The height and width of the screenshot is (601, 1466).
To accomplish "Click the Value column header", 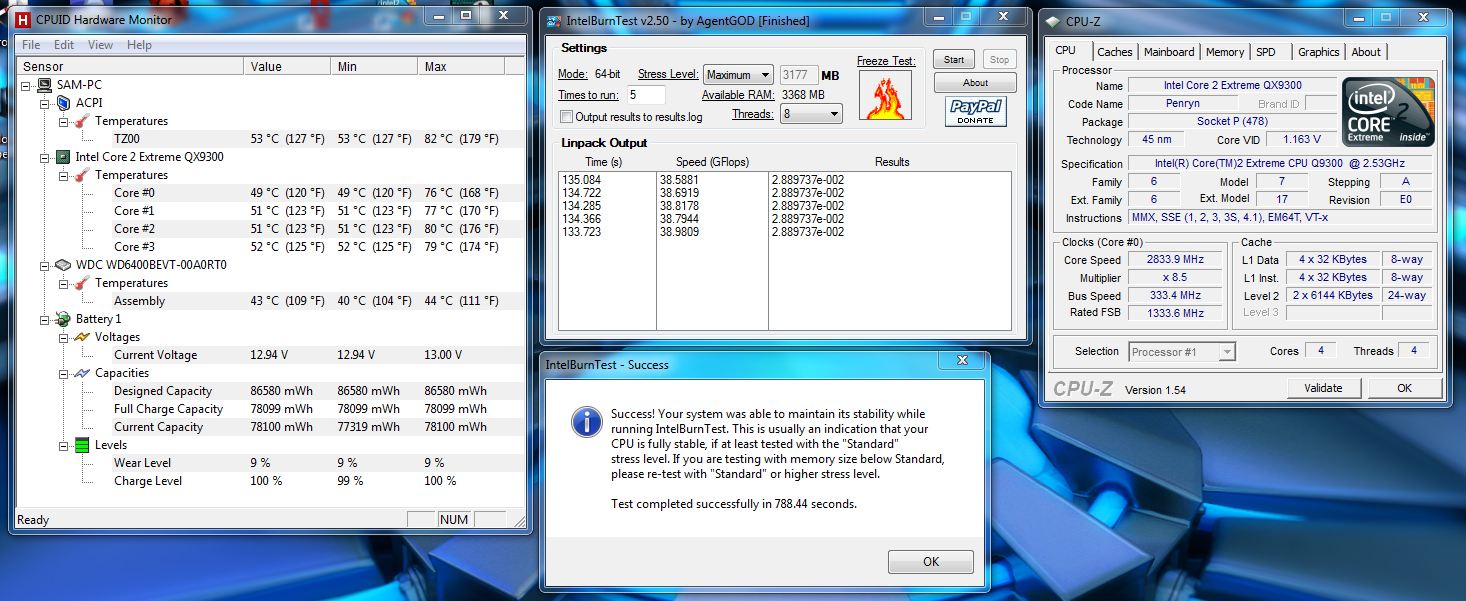I will pyautogui.click(x=288, y=66).
